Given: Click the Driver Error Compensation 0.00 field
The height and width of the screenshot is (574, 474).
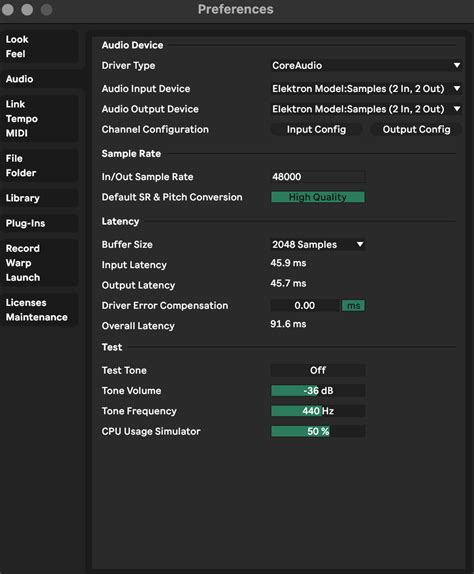Looking at the screenshot, I should click(x=305, y=306).
